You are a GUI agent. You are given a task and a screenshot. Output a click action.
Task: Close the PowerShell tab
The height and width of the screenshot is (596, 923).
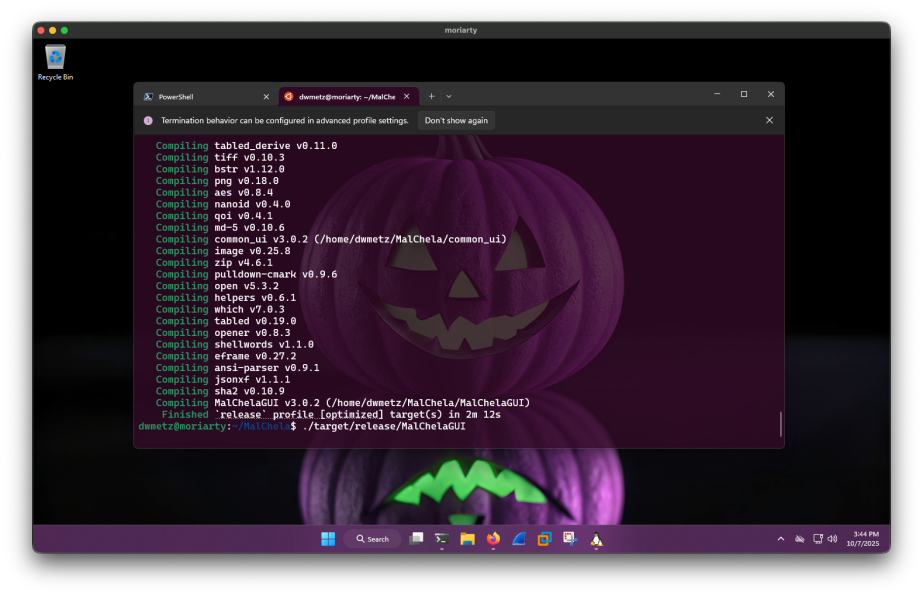click(x=266, y=97)
